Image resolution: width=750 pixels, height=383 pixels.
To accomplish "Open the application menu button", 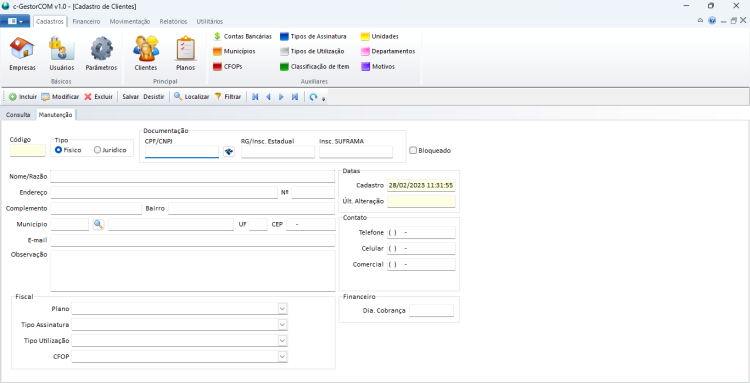I will point(15,22).
